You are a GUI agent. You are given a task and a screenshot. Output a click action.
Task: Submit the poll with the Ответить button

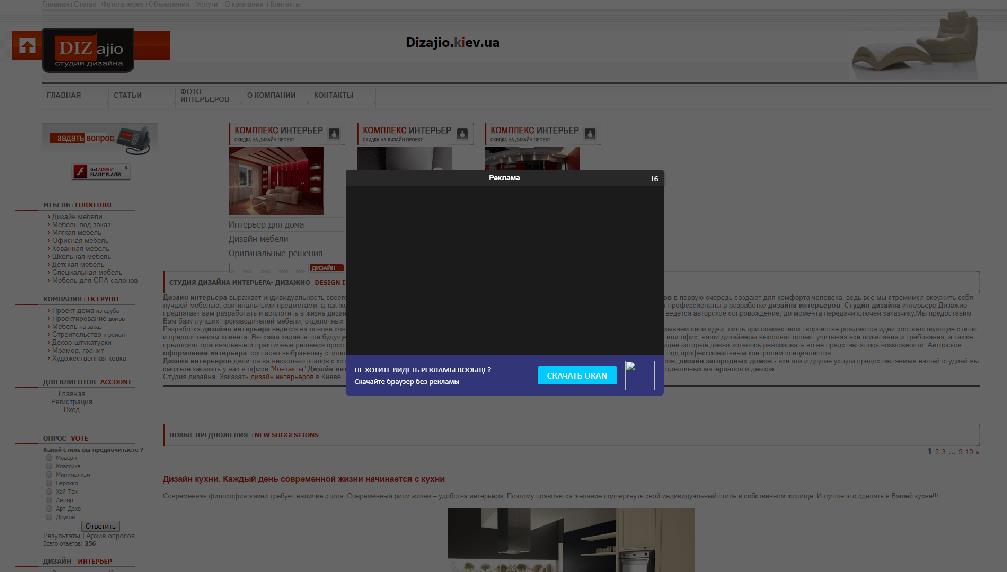tap(100, 526)
